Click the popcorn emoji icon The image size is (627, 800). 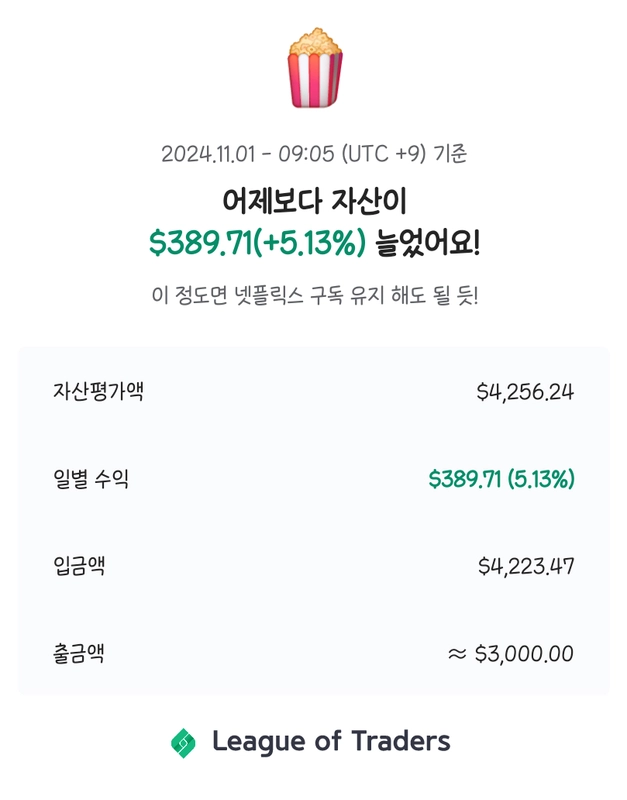(x=315, y=68)
